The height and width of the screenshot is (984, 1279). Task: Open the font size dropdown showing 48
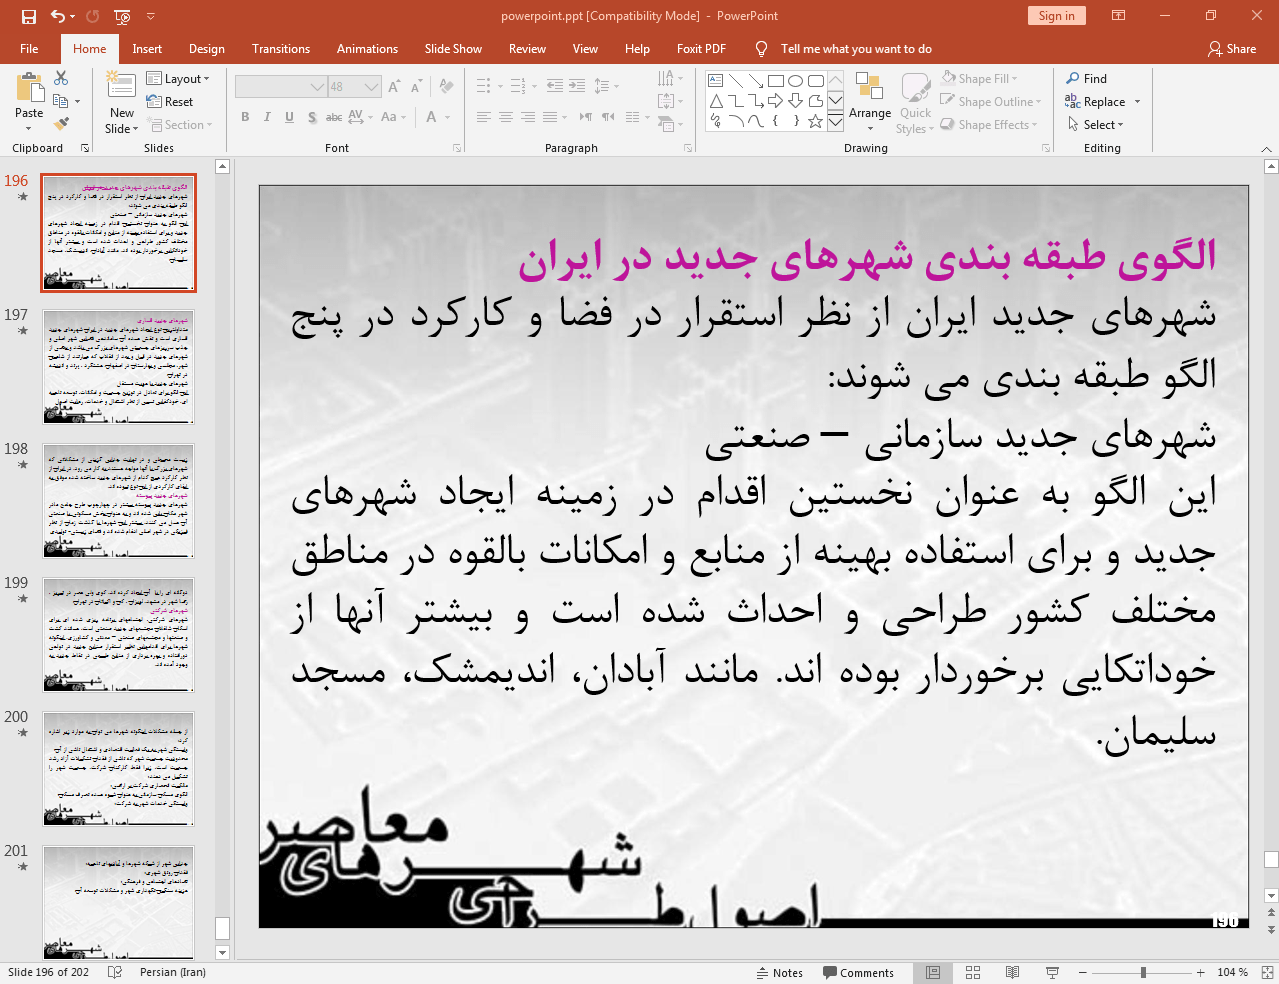click(x=371, y=87)
